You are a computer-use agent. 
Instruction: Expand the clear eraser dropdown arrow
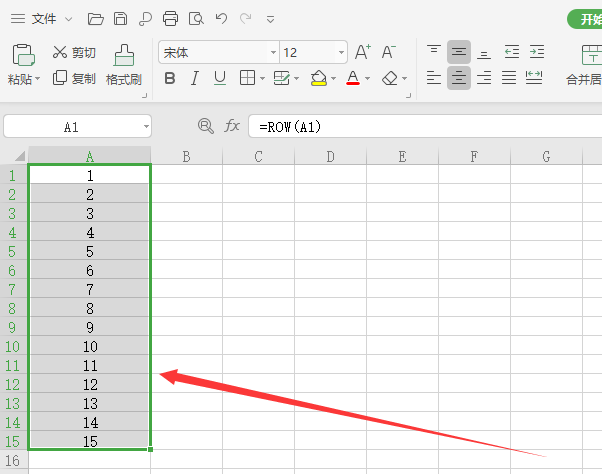pos(404,79)
